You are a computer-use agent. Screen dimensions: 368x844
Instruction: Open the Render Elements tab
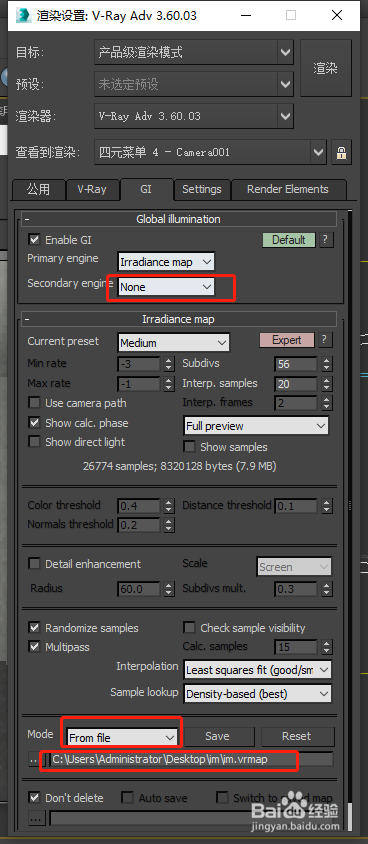point(288,189)
